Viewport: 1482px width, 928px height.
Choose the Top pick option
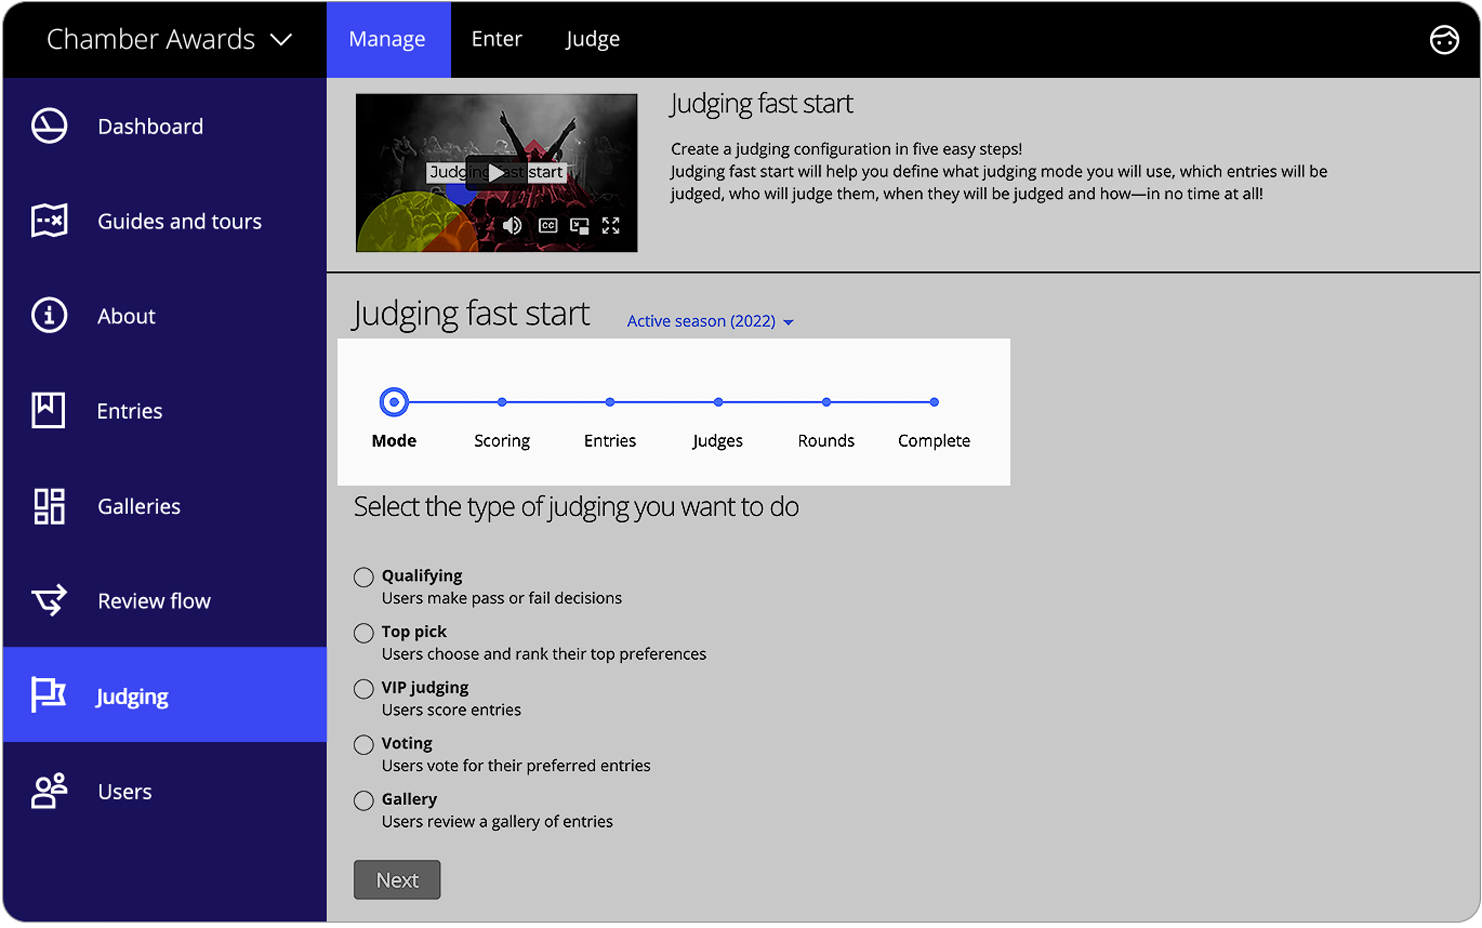click(x=364, y=633)
